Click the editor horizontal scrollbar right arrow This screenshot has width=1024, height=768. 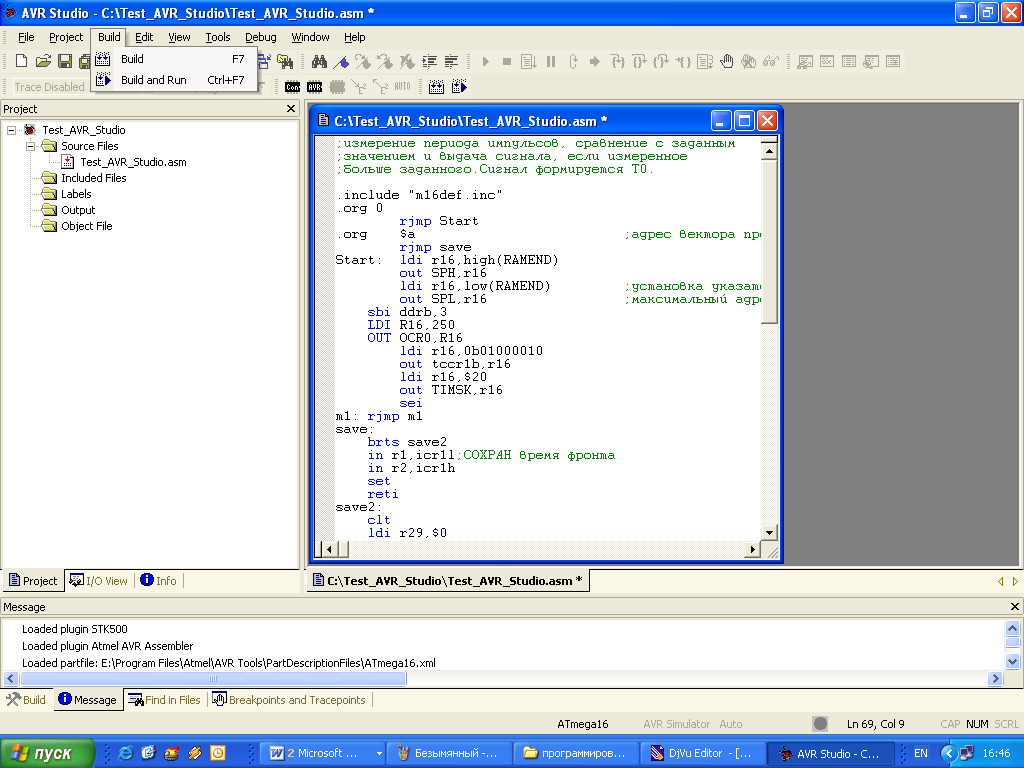coord(753,549)
